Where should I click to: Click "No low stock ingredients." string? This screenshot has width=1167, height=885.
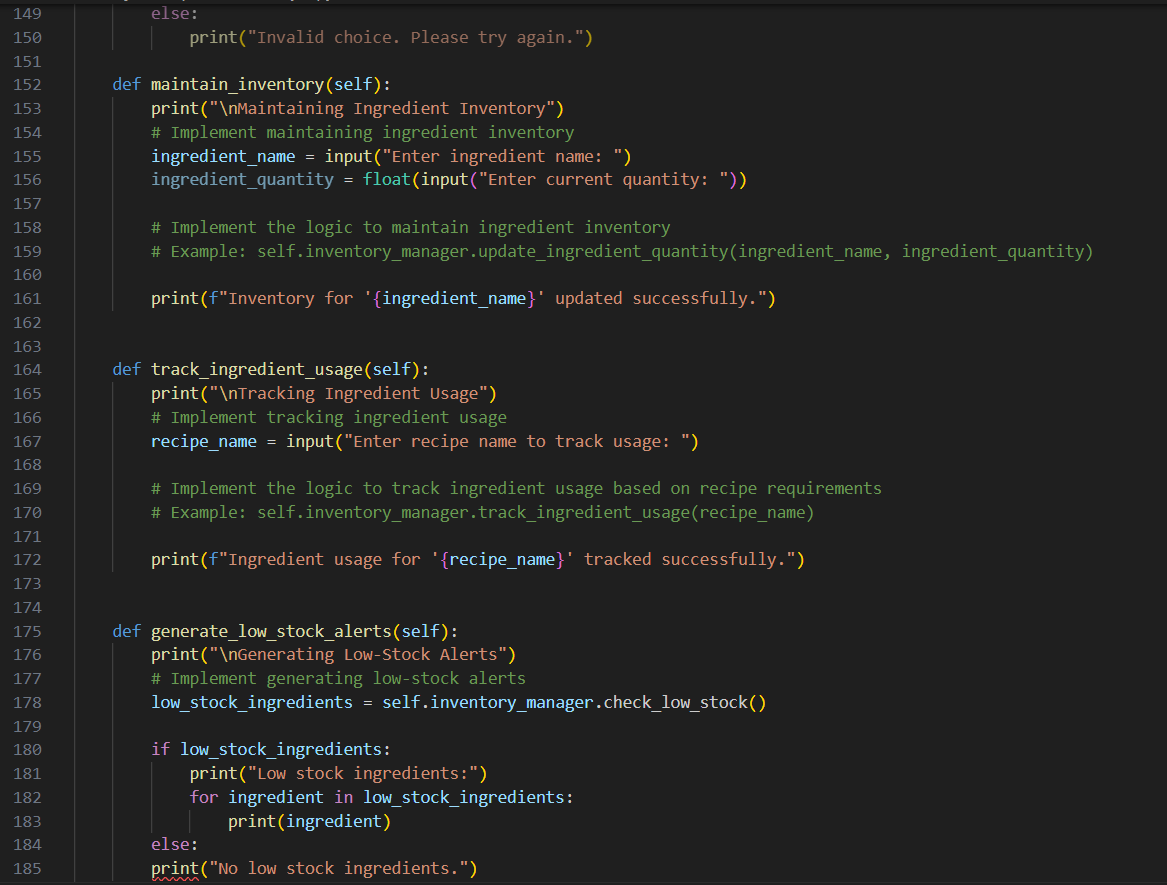pos(339,869)
